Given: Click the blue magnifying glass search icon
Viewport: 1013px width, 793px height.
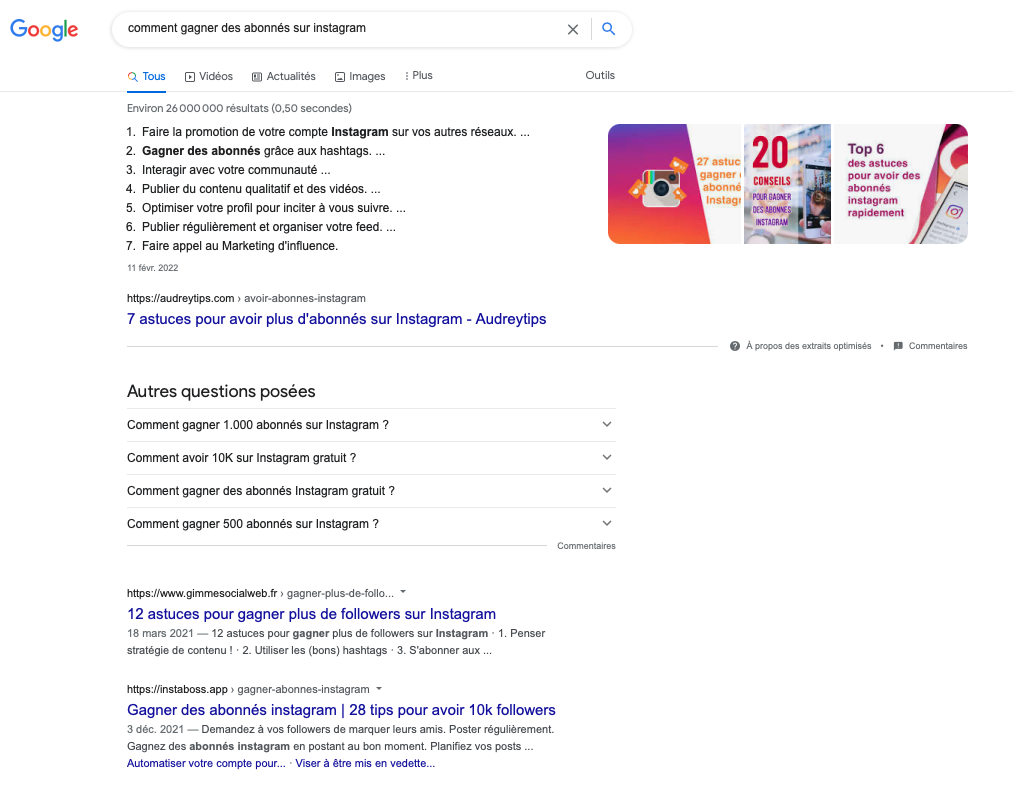Looking at the screenshot, I should pyautogui.click(x=609, y=28).
